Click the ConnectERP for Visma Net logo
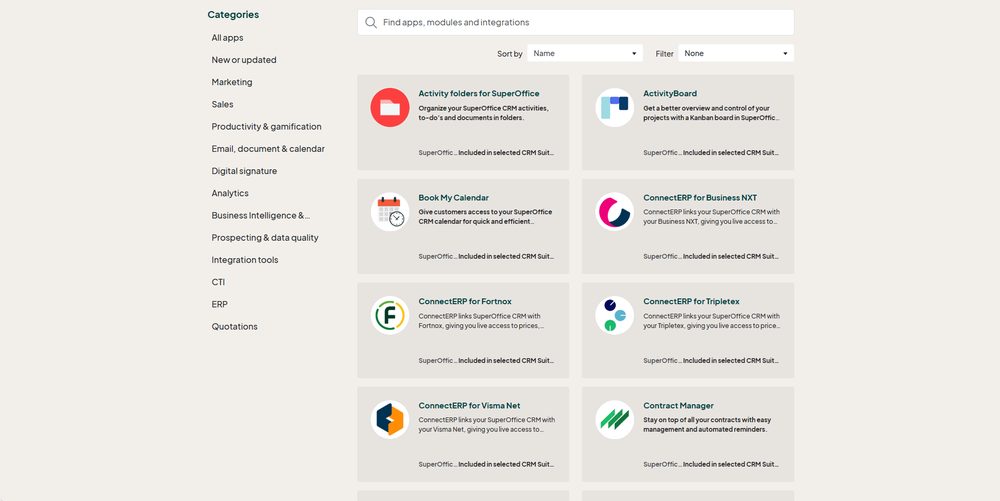This screenshot has height=501, width=1000. [x=390, y=419]
